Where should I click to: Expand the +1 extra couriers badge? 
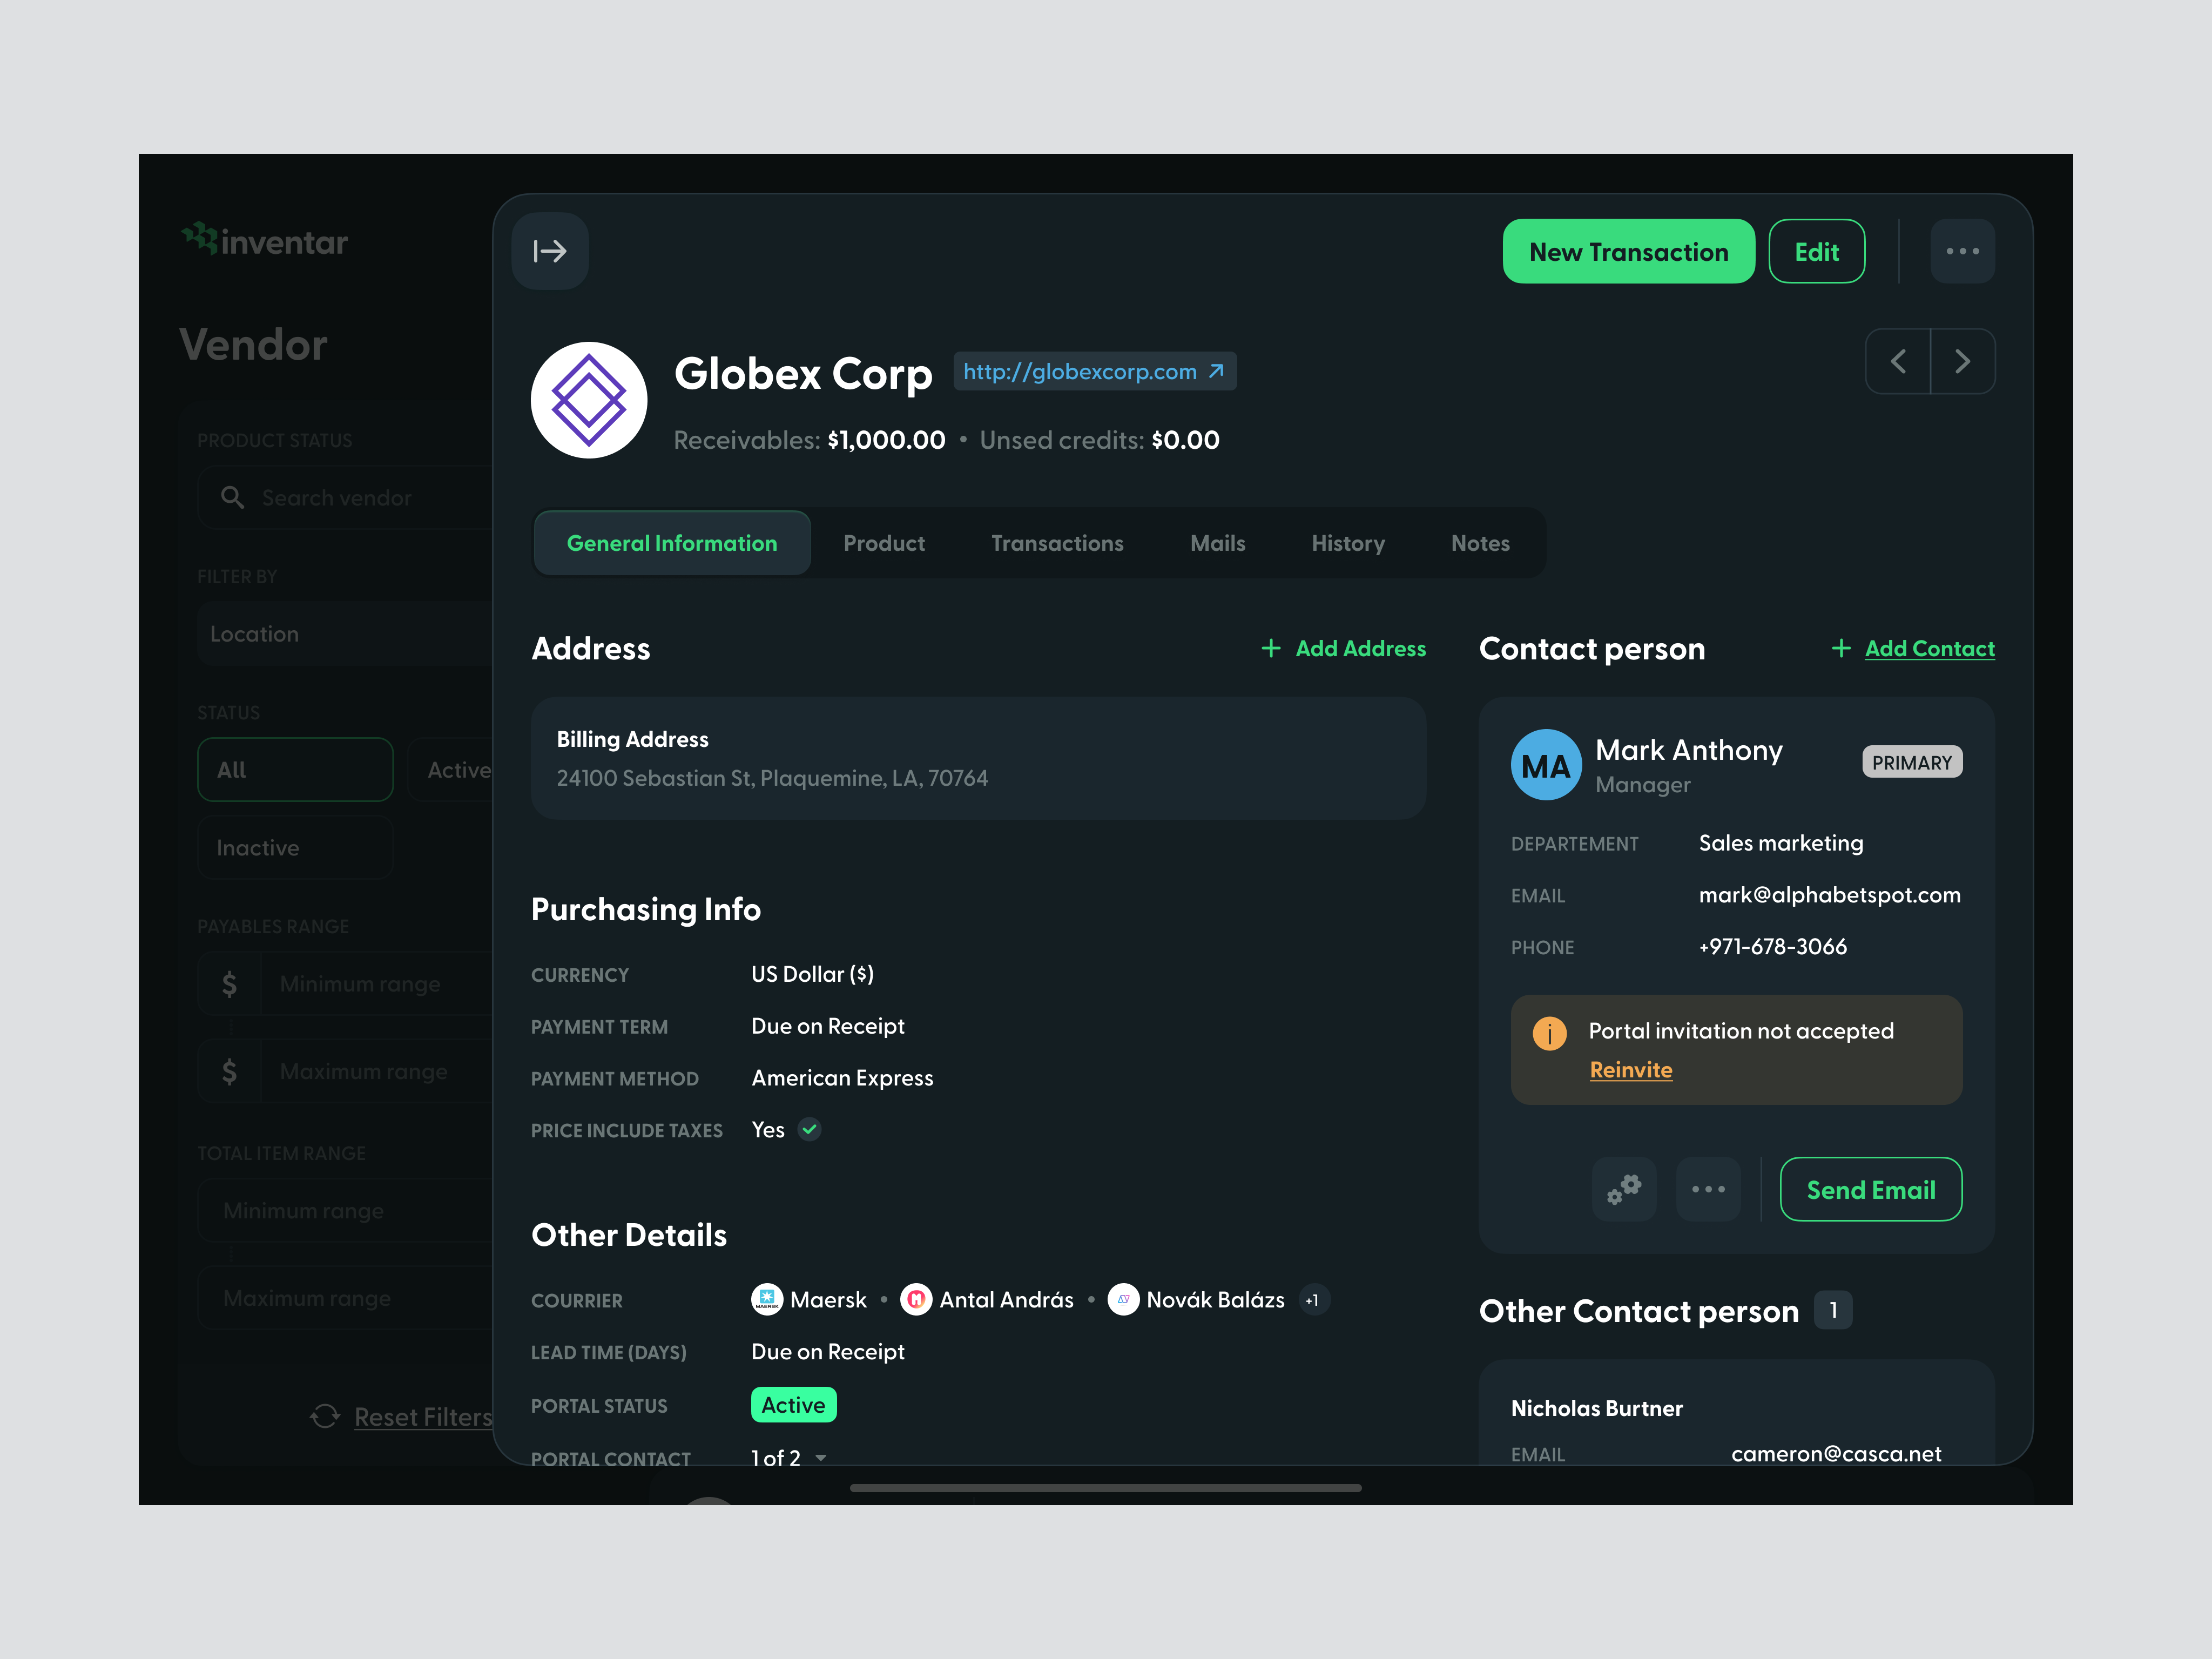(x=1313, y=1300)
